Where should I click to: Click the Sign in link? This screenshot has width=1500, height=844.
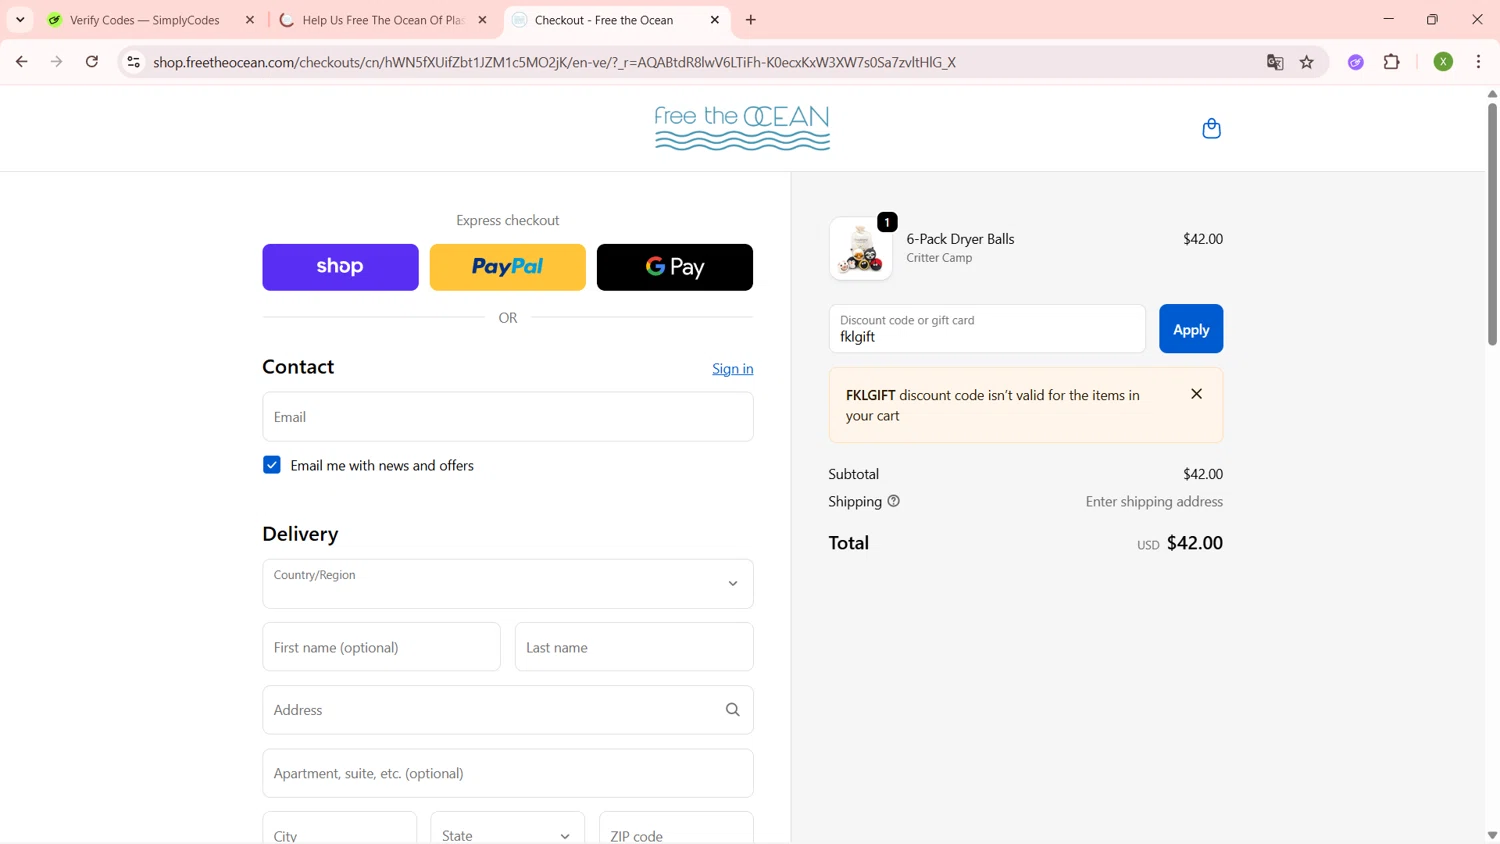click(733, 369)
